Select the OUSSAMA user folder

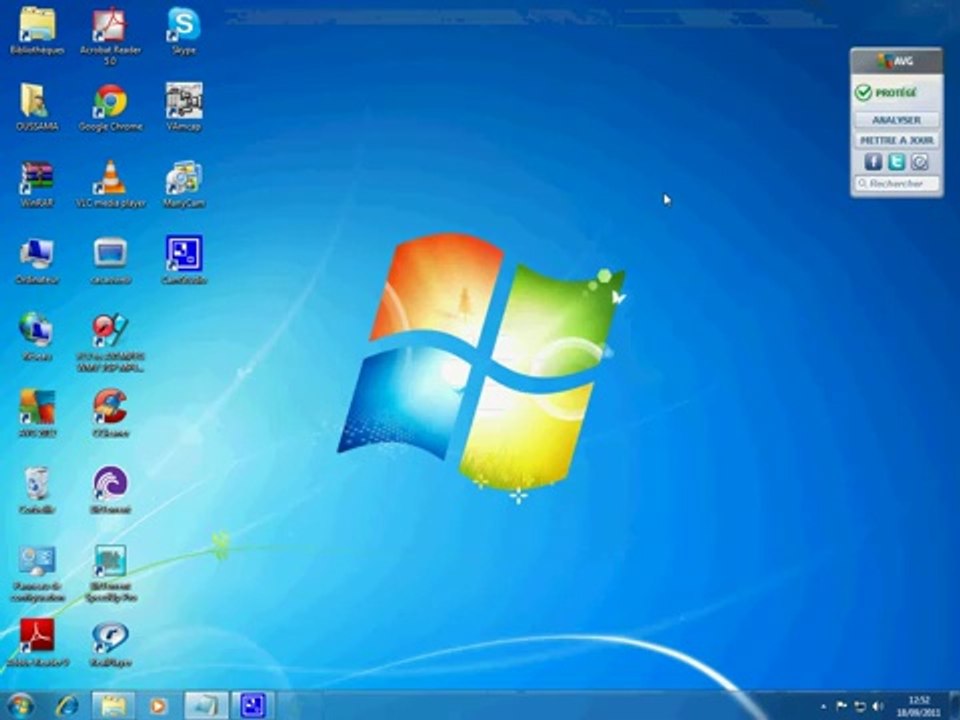point(37,107)
